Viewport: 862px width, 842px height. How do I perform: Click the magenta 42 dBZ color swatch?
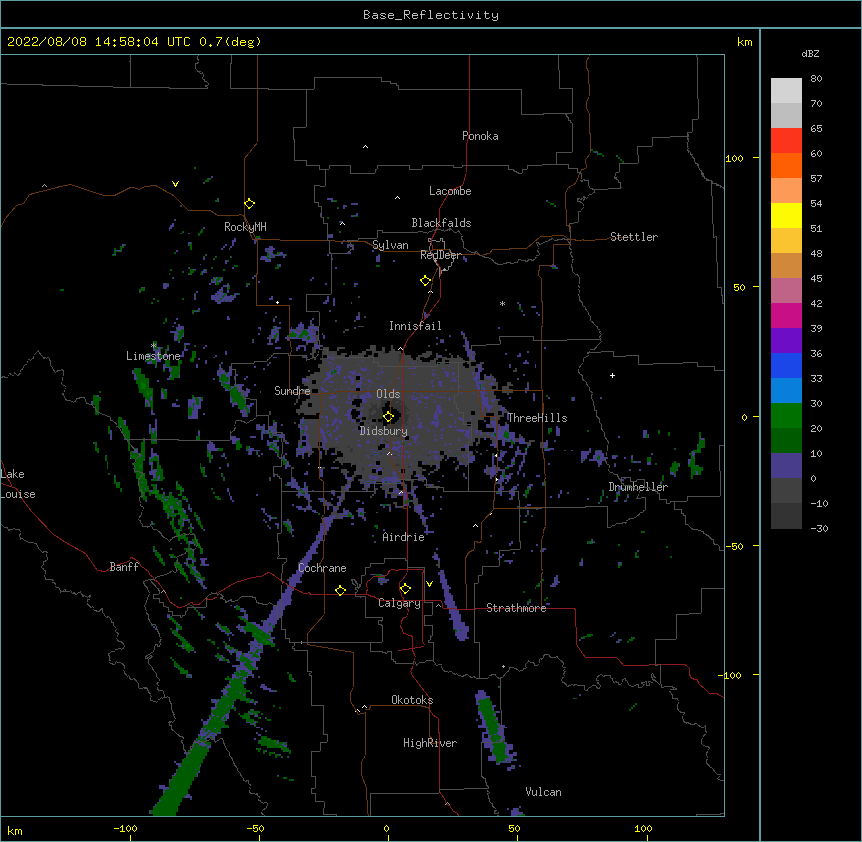point(786,315)
